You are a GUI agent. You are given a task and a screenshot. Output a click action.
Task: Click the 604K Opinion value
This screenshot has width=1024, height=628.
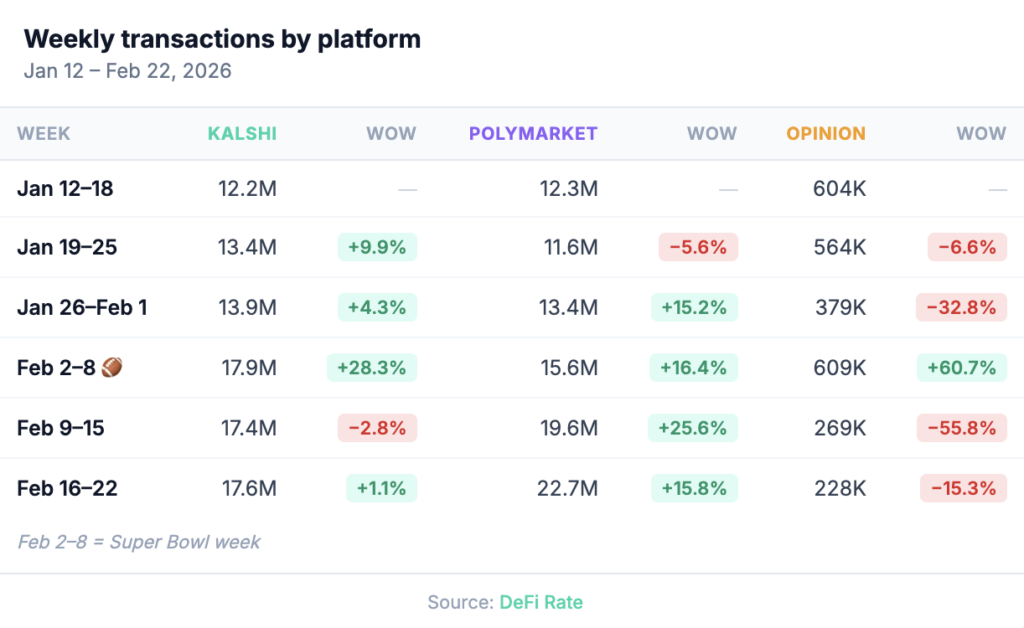[x=839, y=188]
